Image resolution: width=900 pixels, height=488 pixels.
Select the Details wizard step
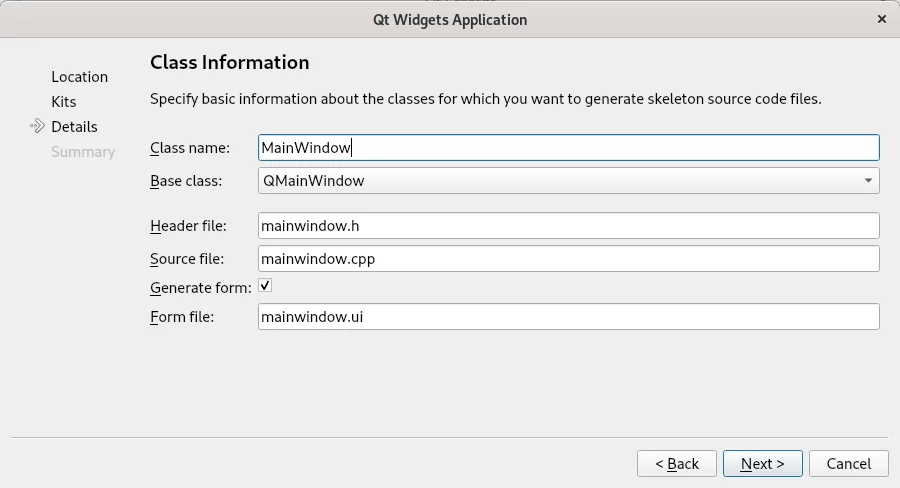(x=74, y=126)
